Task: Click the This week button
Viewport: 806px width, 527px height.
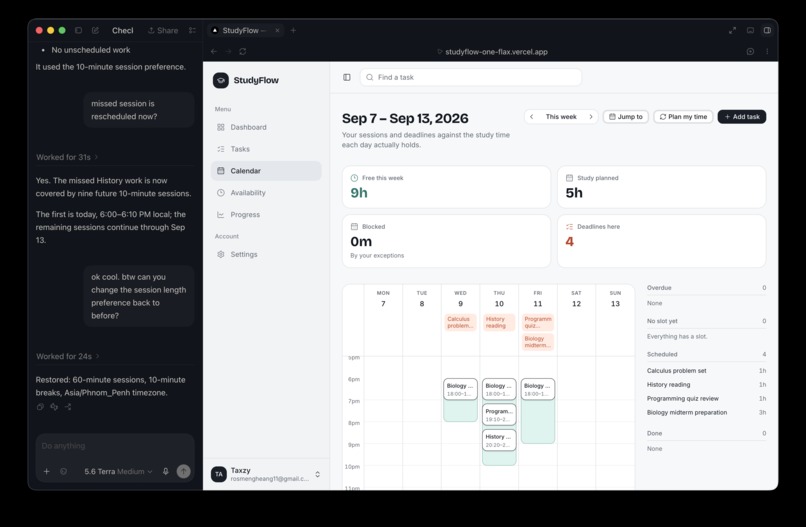Action: 561,117
